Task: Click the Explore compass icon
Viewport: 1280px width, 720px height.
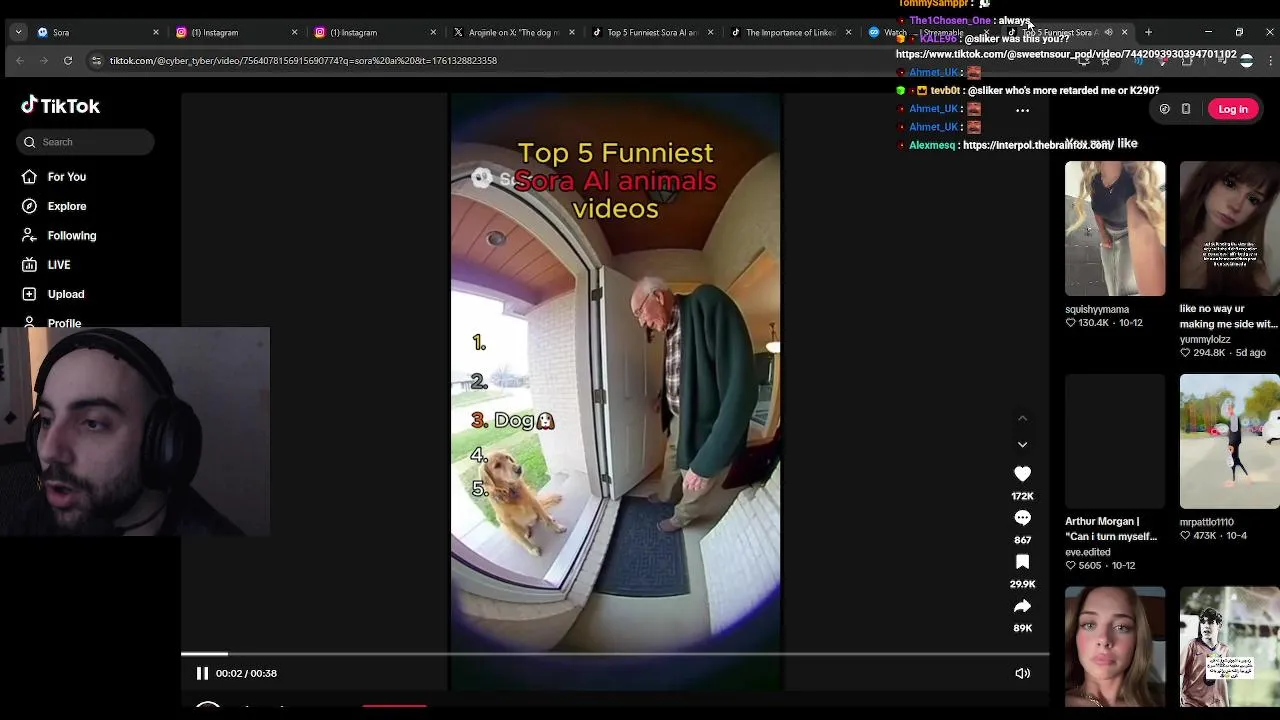Action: 29,206
